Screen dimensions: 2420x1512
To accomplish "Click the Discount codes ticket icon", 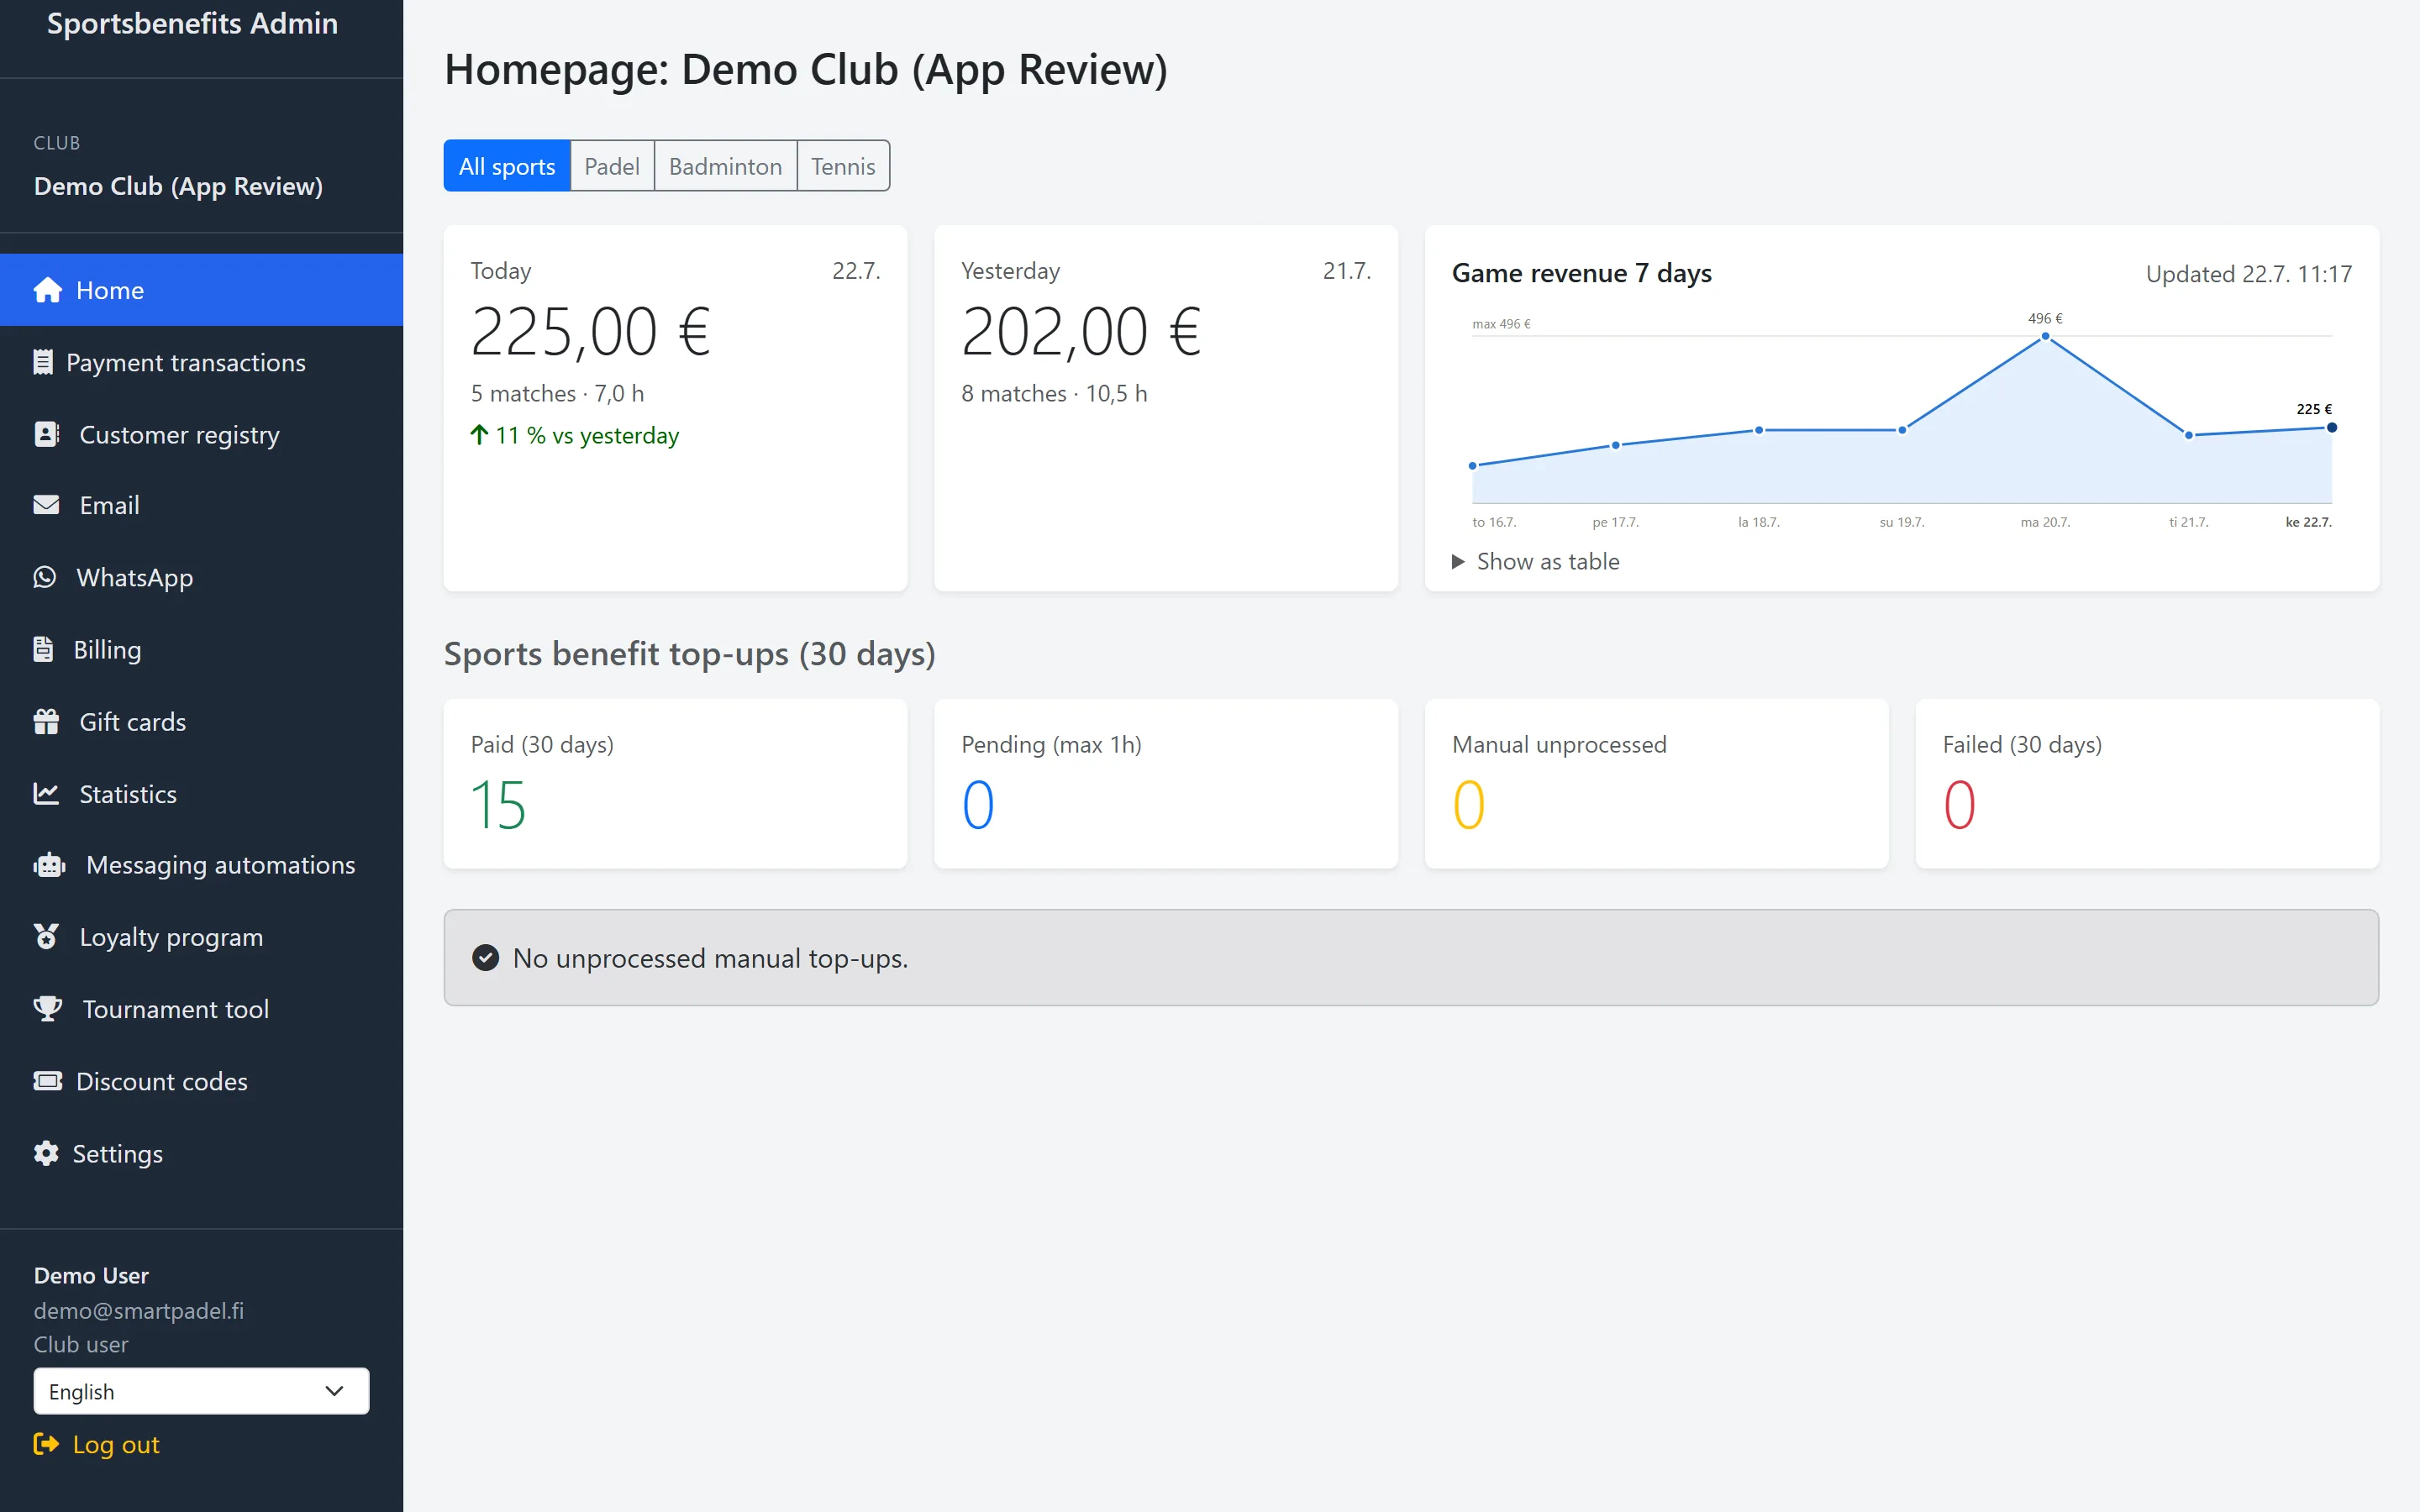I will pyautogui.click(x=47, y=1081).
